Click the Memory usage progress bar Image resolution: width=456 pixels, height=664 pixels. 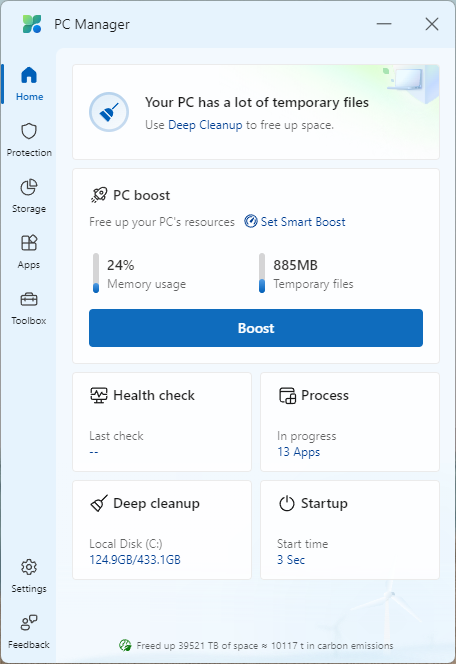point(96,273)
